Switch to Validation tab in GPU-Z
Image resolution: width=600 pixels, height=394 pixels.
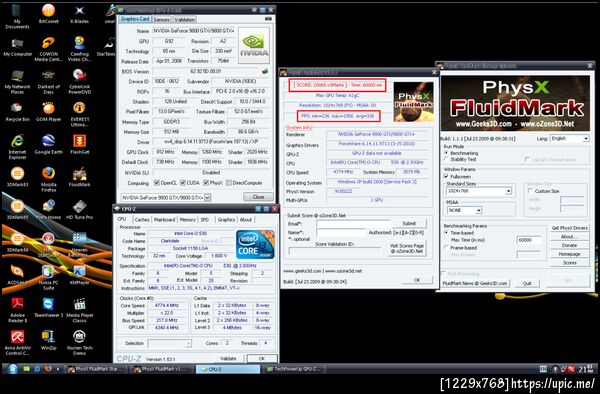(184, 20)
